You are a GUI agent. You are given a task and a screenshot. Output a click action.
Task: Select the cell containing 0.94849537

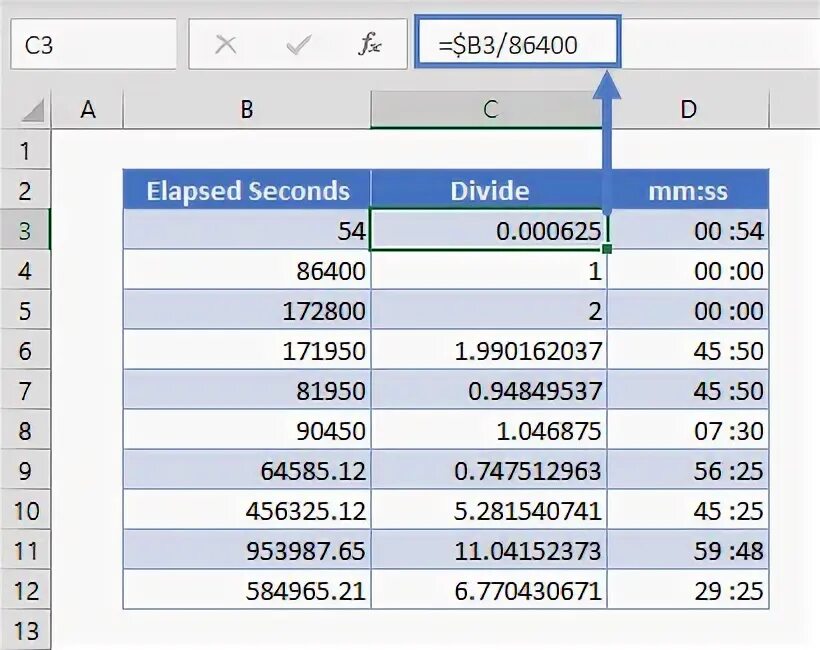(x=489, y=390)
